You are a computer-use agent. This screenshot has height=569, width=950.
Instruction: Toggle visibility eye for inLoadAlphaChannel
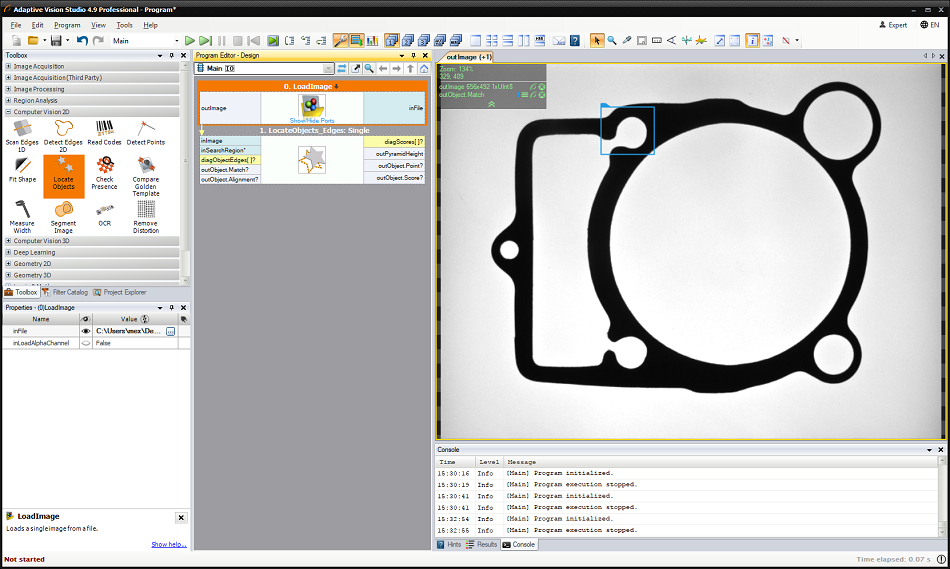86,343
